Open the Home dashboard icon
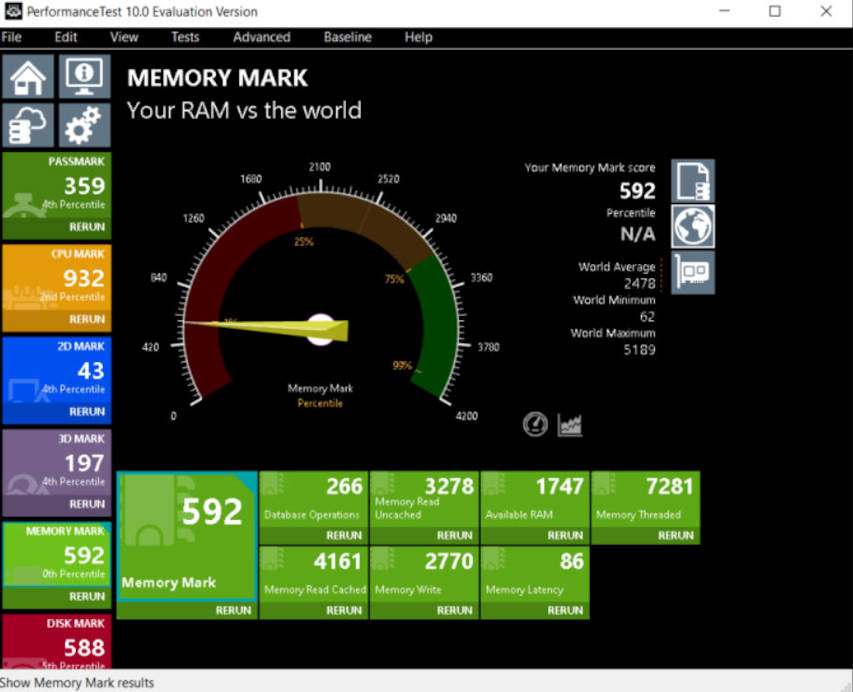 pos(28,76)
